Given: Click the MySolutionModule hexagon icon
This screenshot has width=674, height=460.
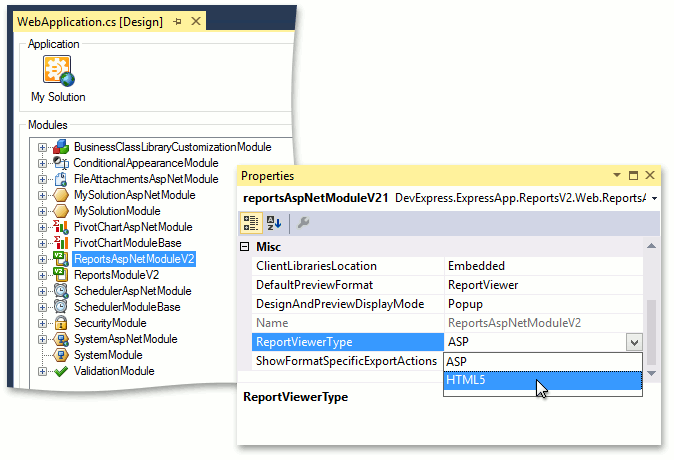Looking at the screenshot, I should pos(61,211).
